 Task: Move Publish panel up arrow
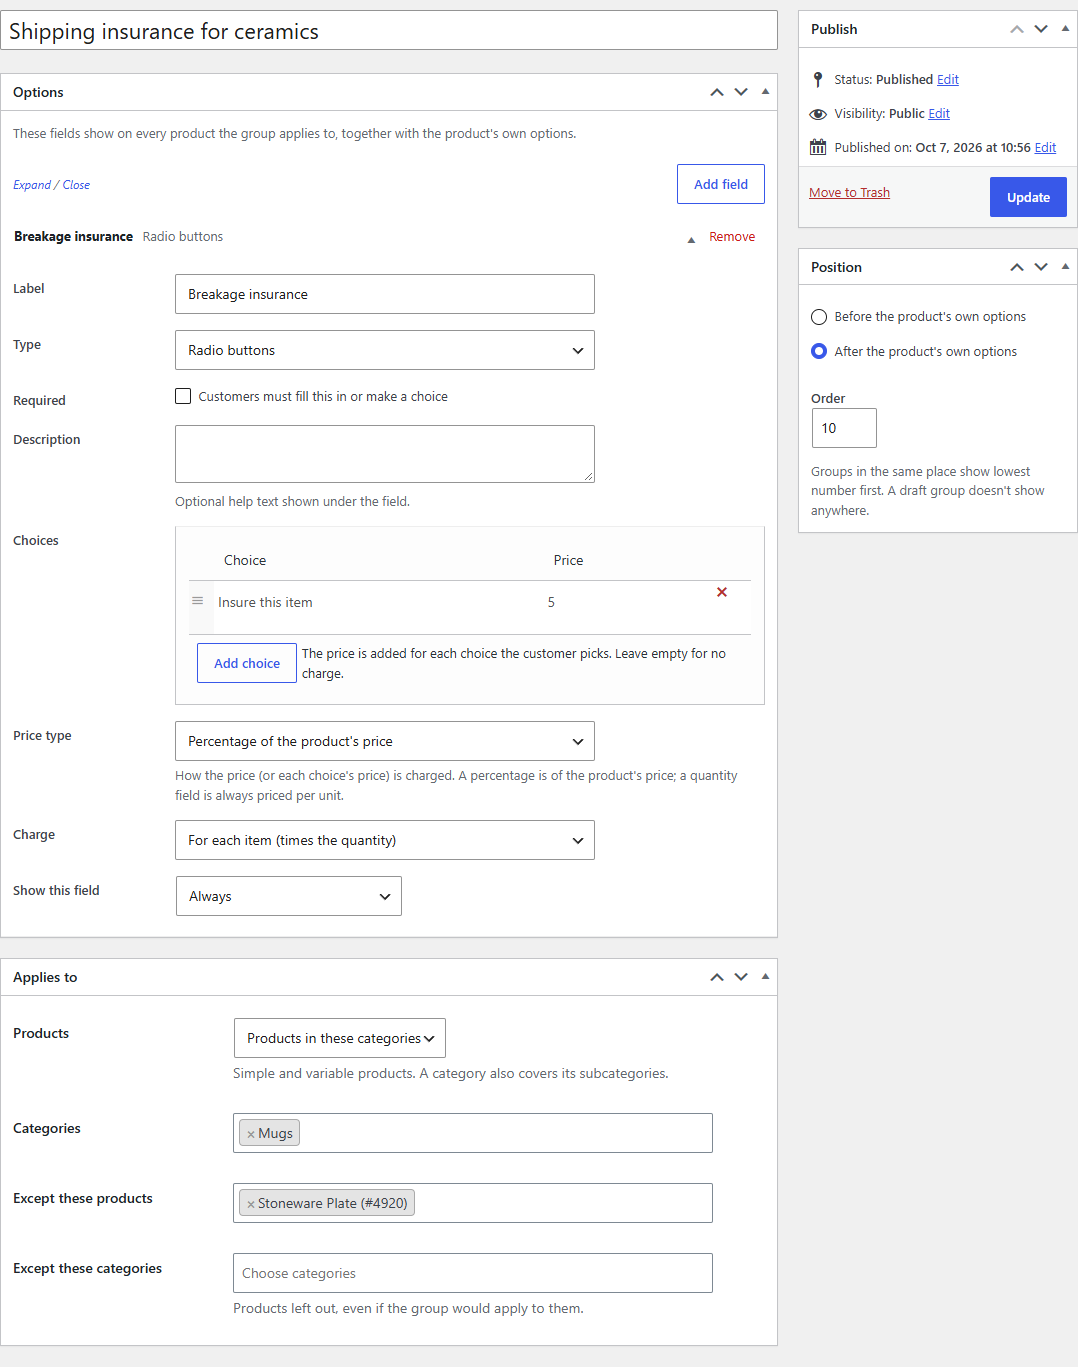point(1017,29)
